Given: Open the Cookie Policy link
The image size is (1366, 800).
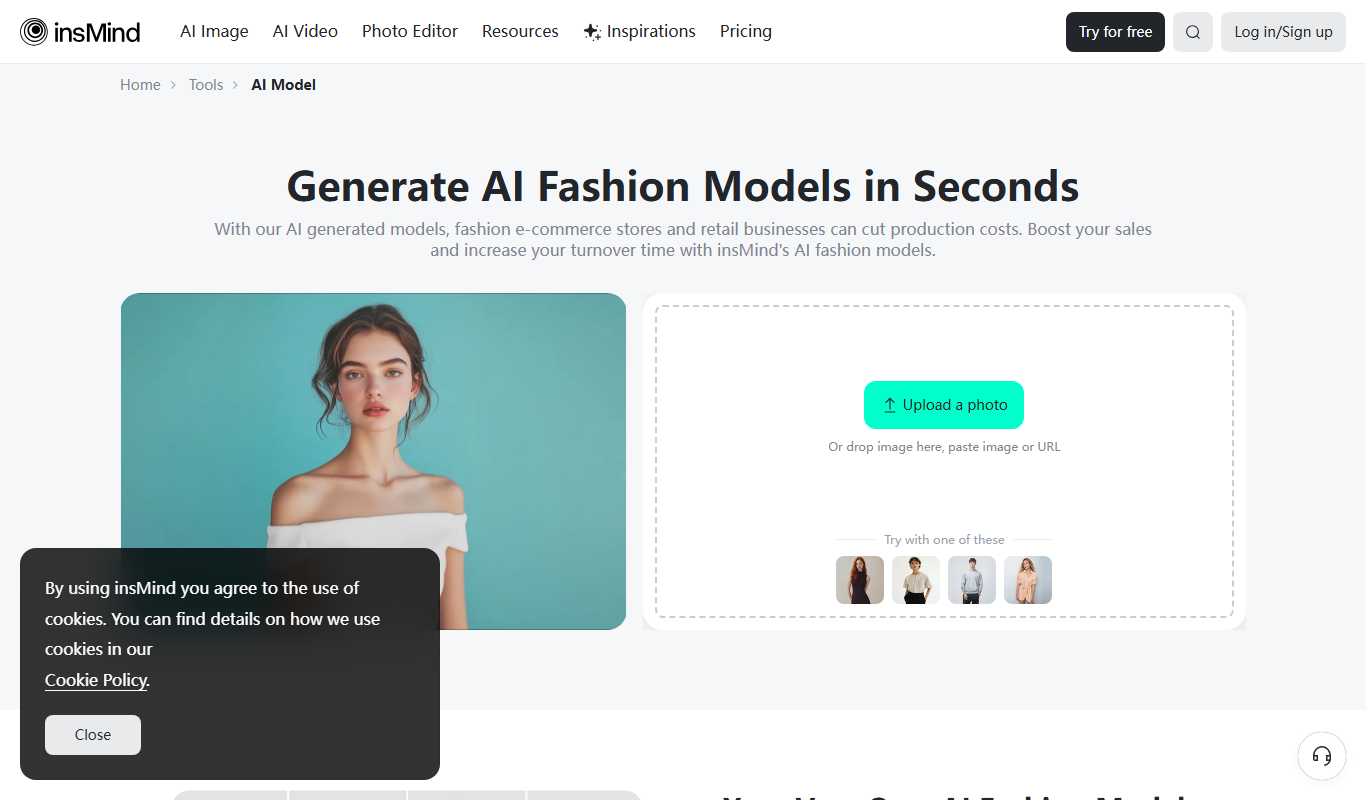Looking at the screenshot, I should click(96, 680).
